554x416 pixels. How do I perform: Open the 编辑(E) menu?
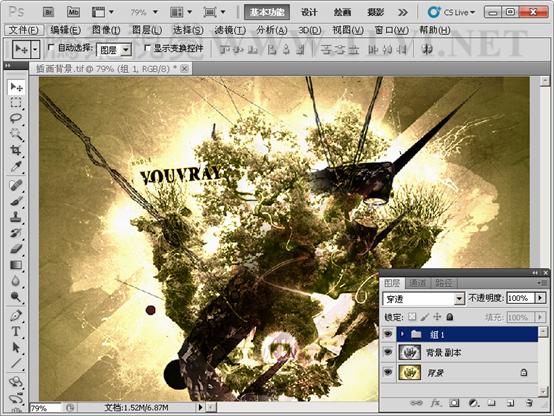coord(65,30)
